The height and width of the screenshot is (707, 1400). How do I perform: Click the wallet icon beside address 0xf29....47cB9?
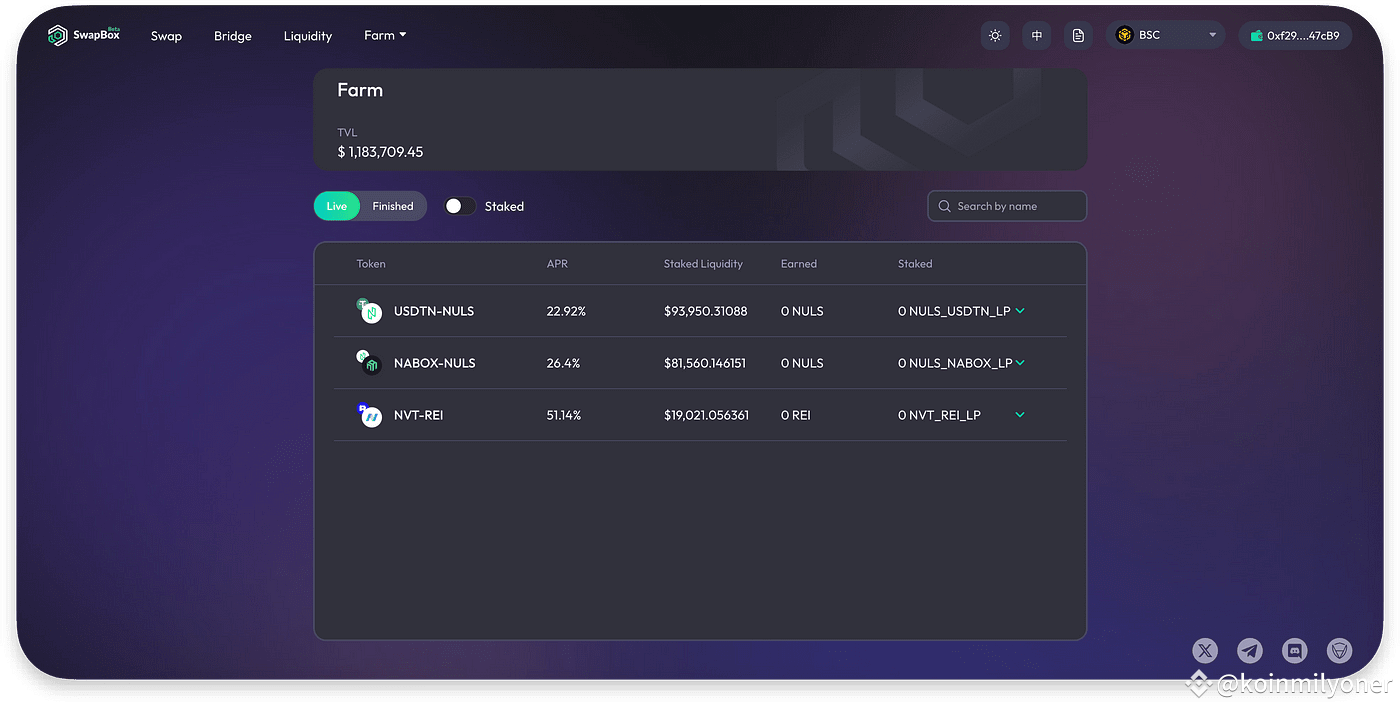point(1256,36)
